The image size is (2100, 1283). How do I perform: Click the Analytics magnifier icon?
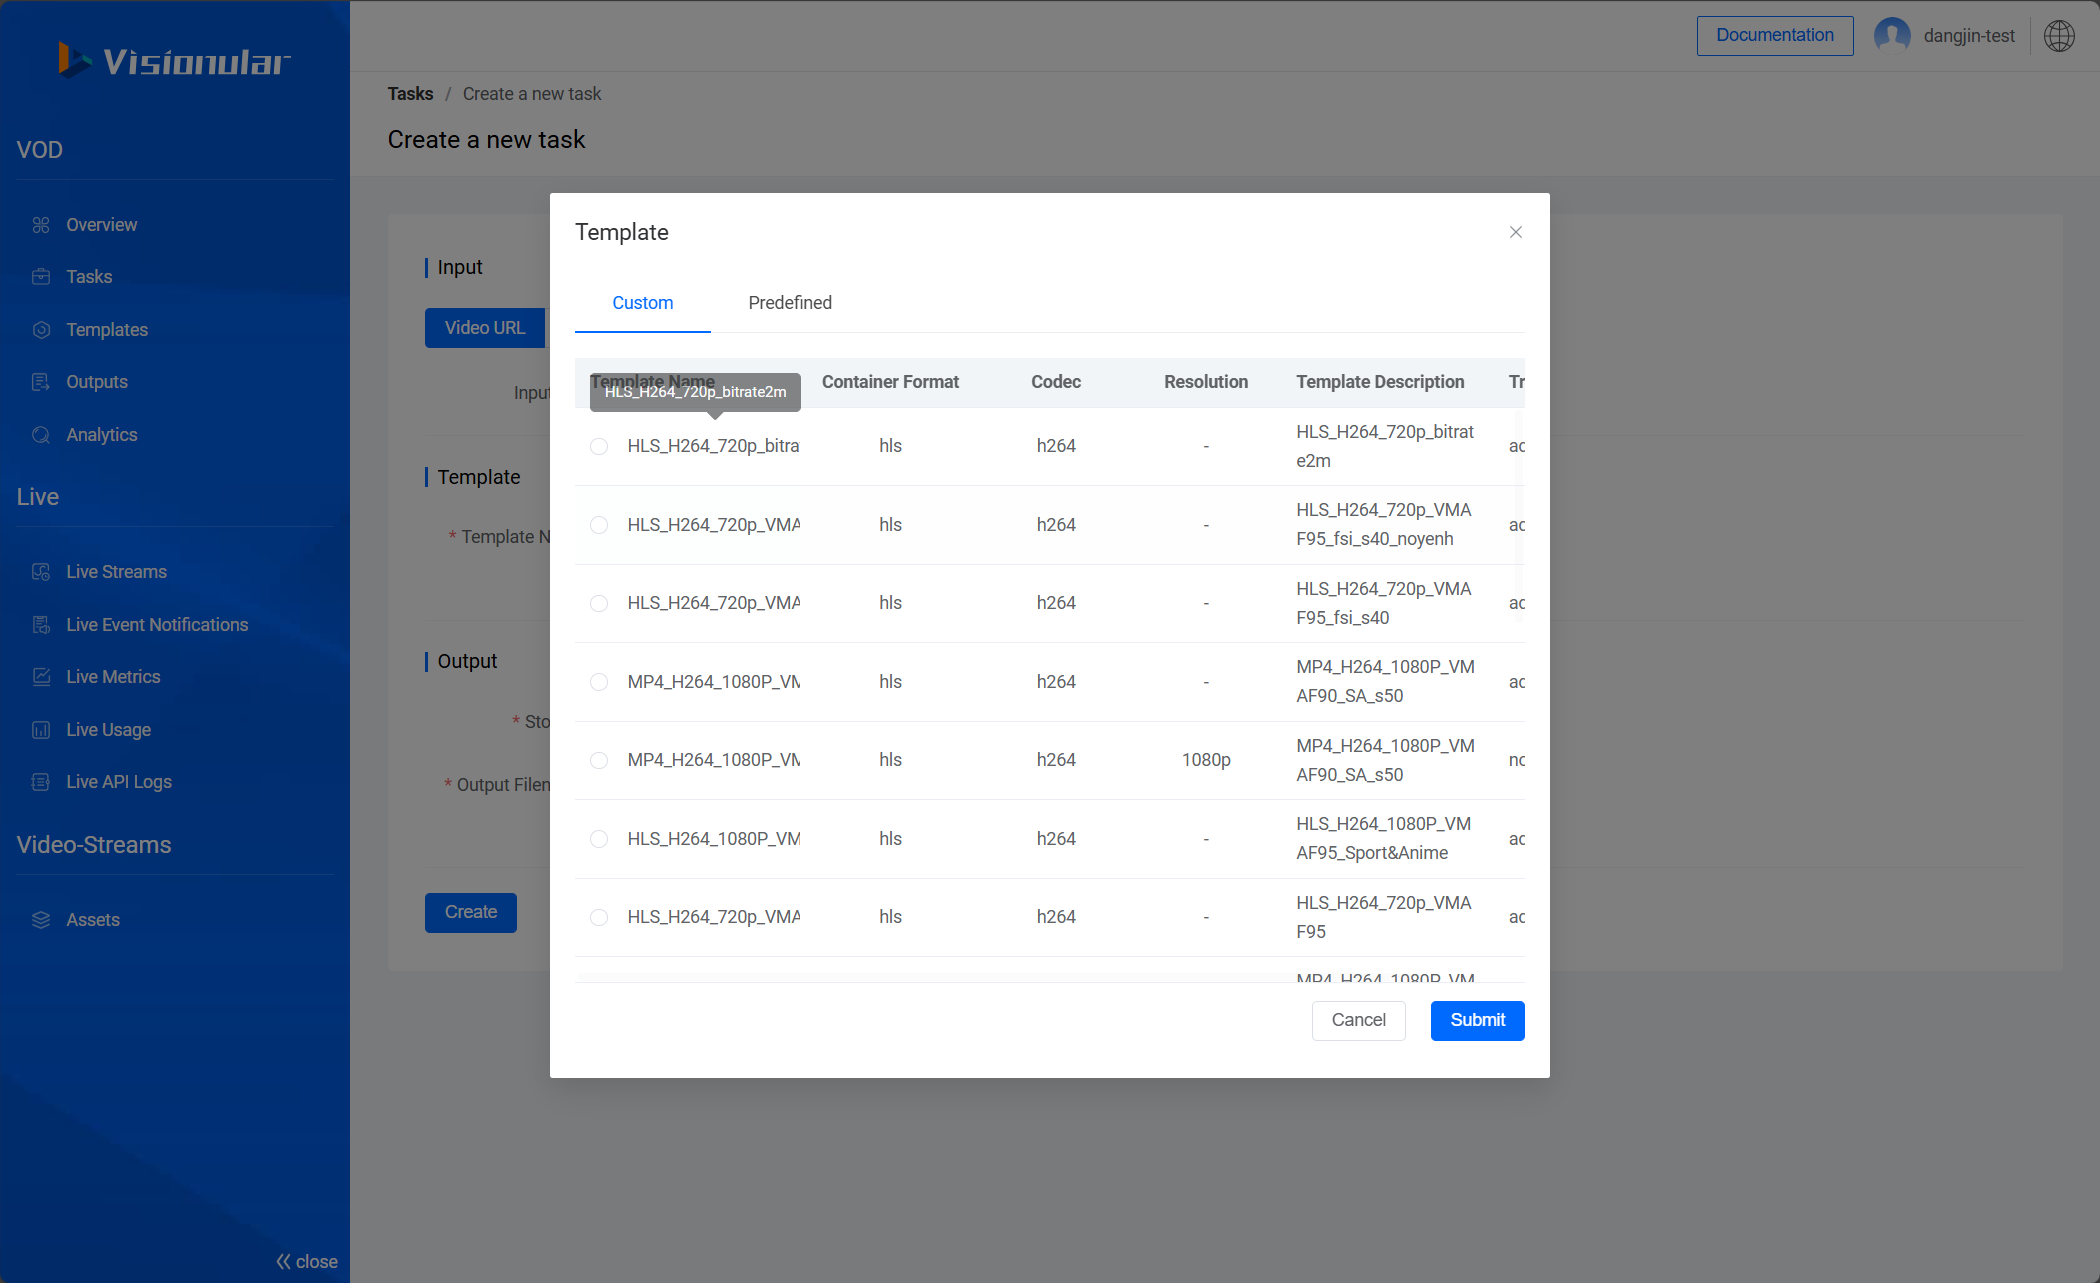41,435
